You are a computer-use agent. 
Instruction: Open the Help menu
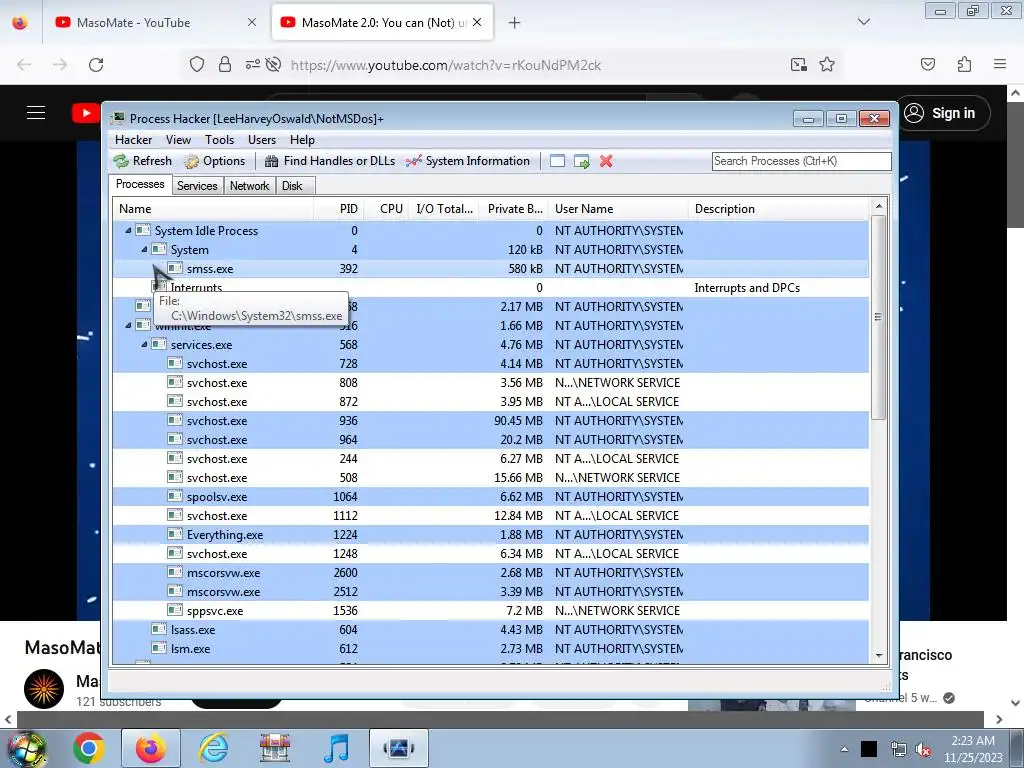pyautogui.click(x=302, y=140)
